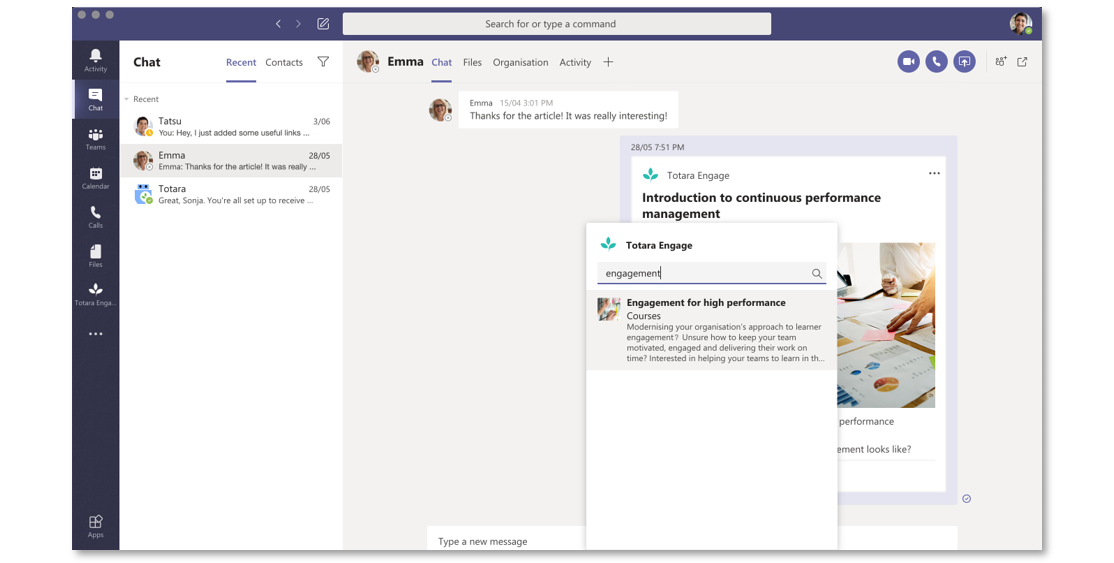Select Engagement for high performance result

[x=712, y=330]
